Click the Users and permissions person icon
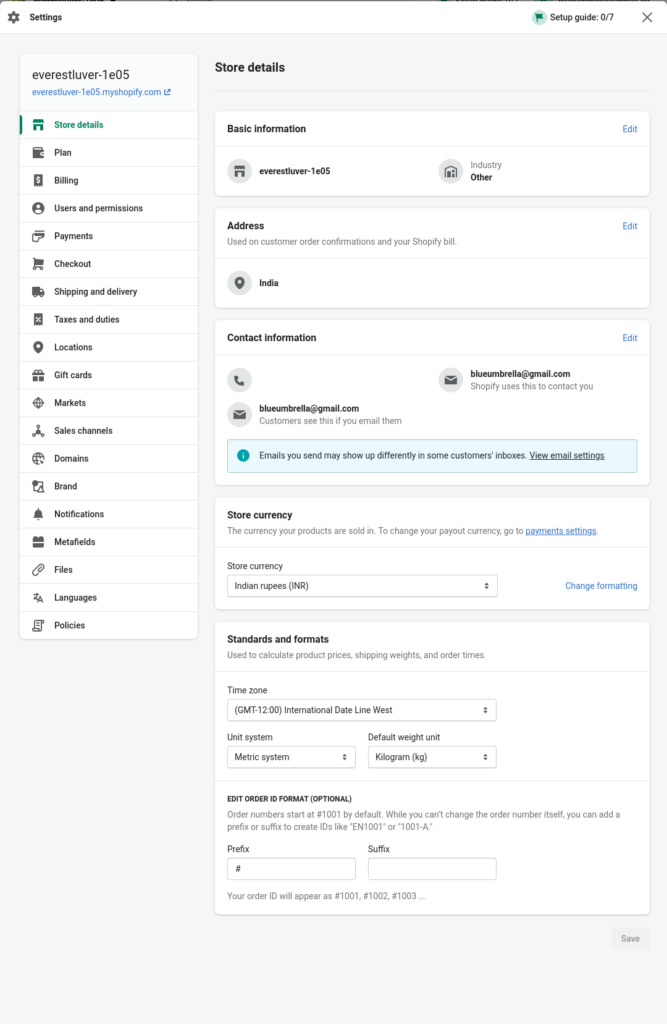 click(39, 208)
